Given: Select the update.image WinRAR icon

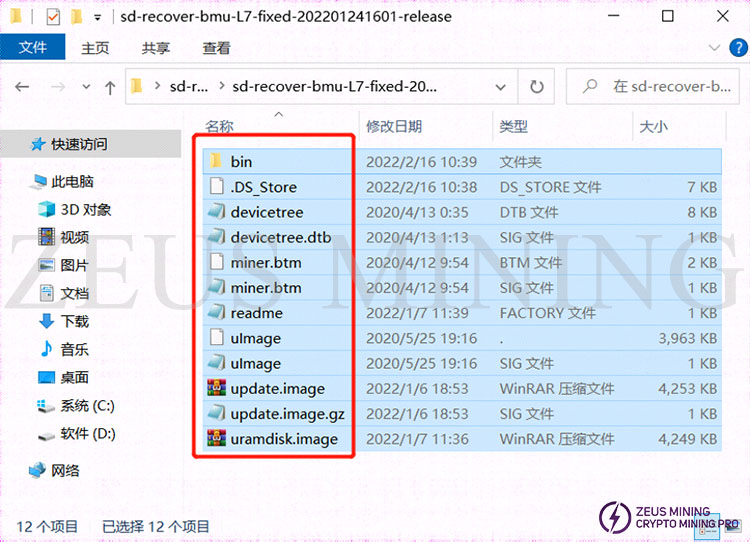Looking at the screenshot, I should point(217,388).
